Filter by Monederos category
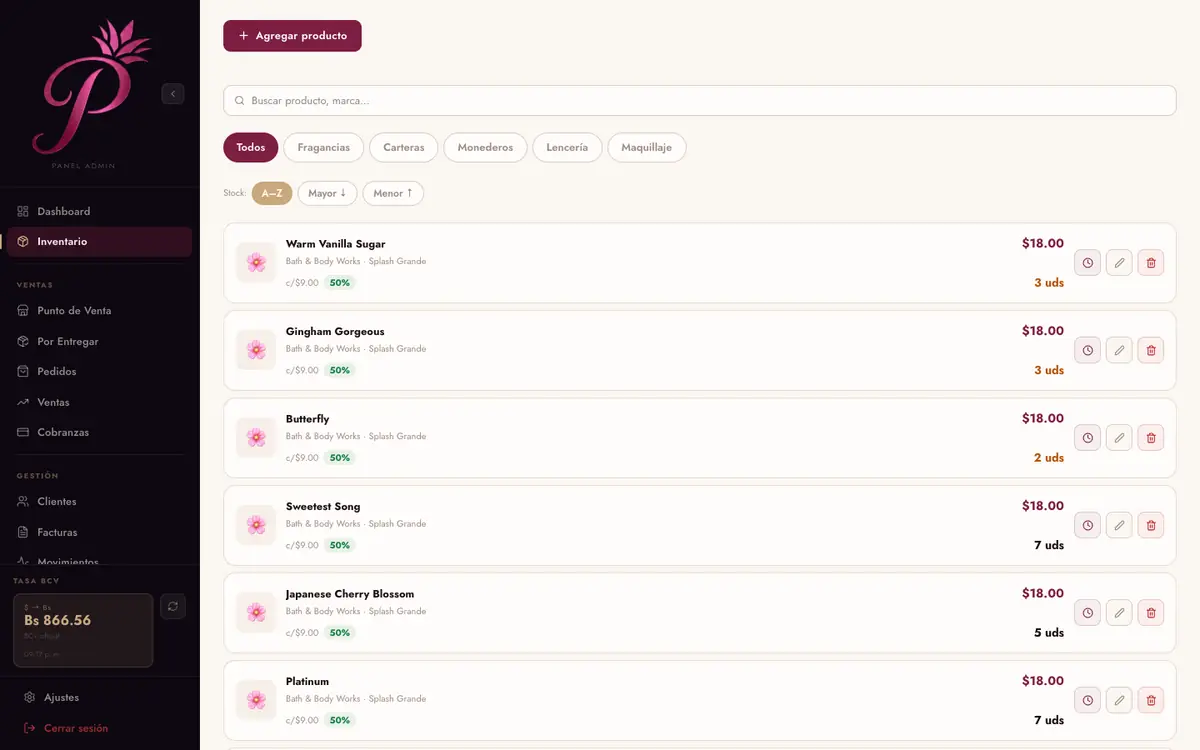Image resolution: width=1200 pixels, height=750 pixels. pyautogui.click(x=485, y=148)
